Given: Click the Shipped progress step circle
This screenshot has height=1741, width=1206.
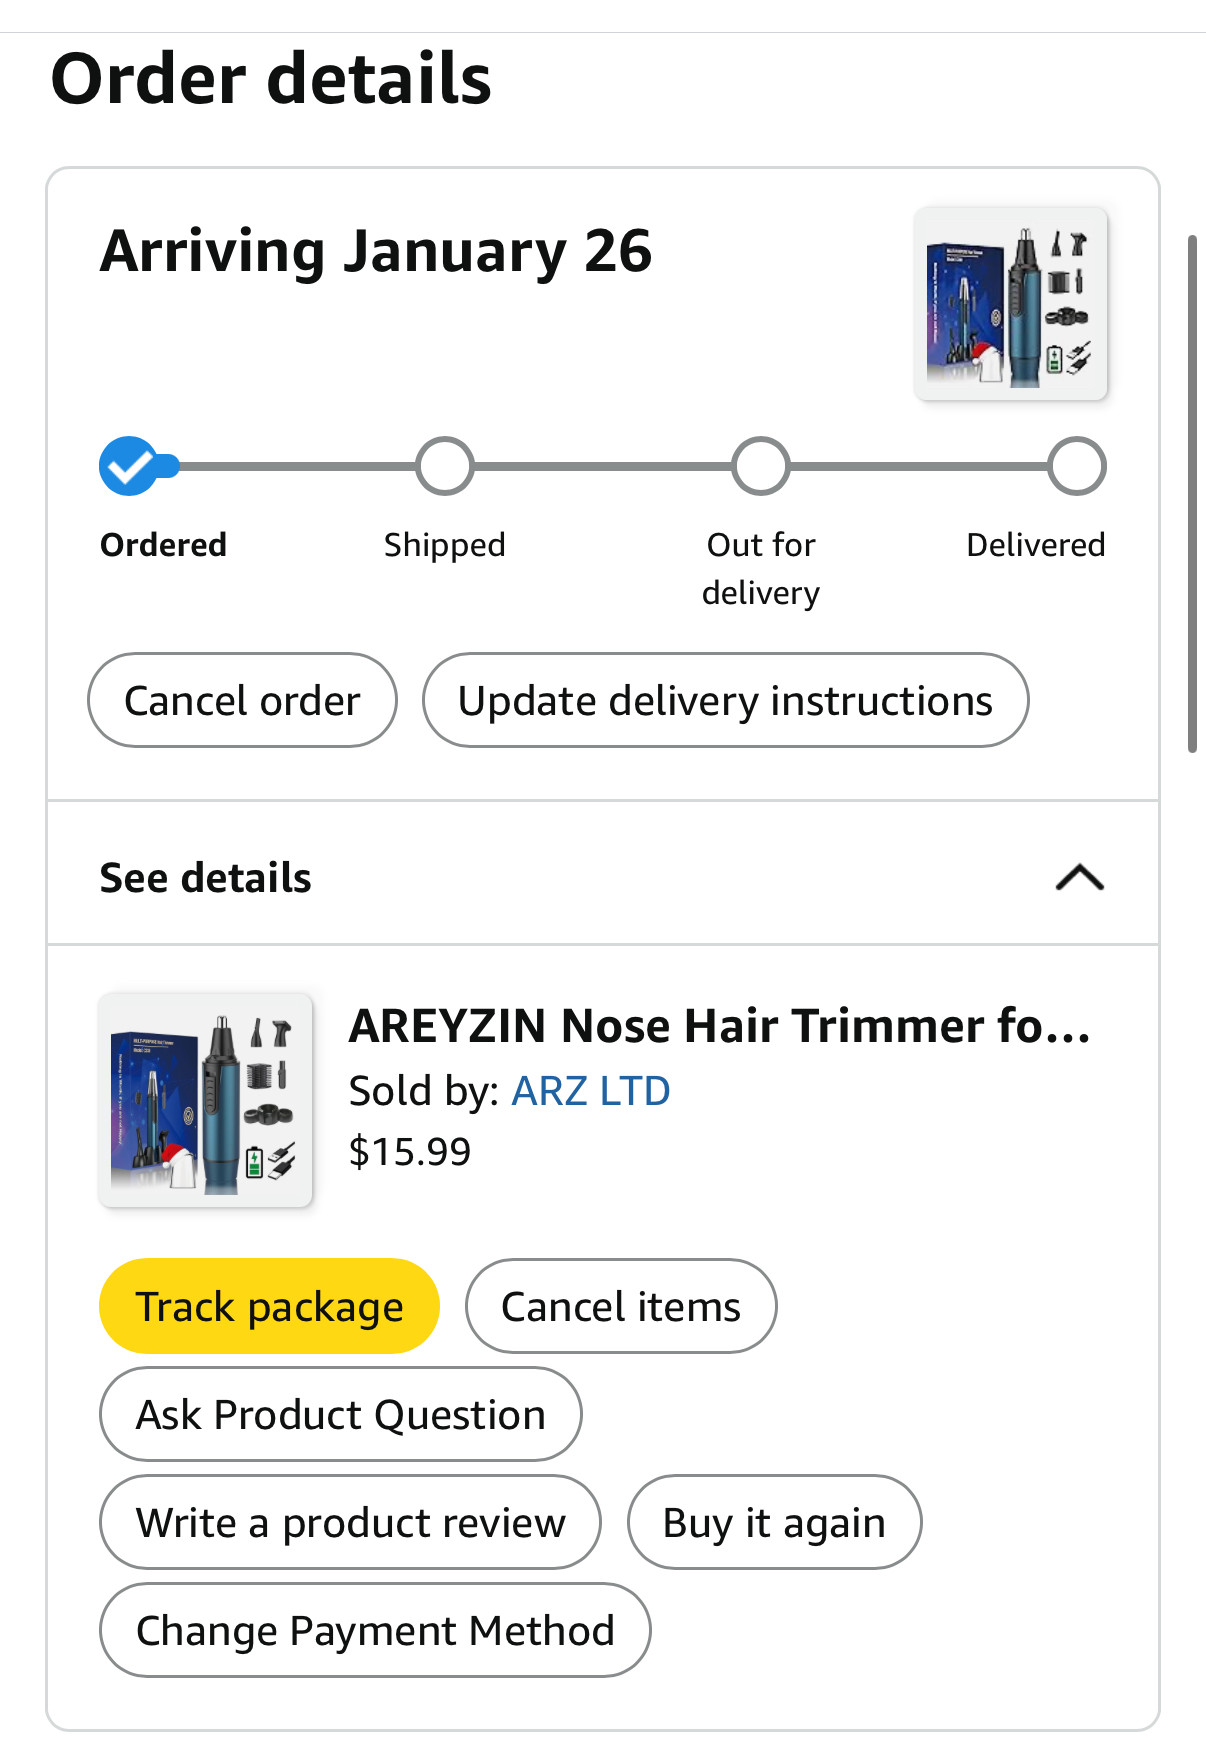Looking at the screenshot, I should (x=445, y=466).
